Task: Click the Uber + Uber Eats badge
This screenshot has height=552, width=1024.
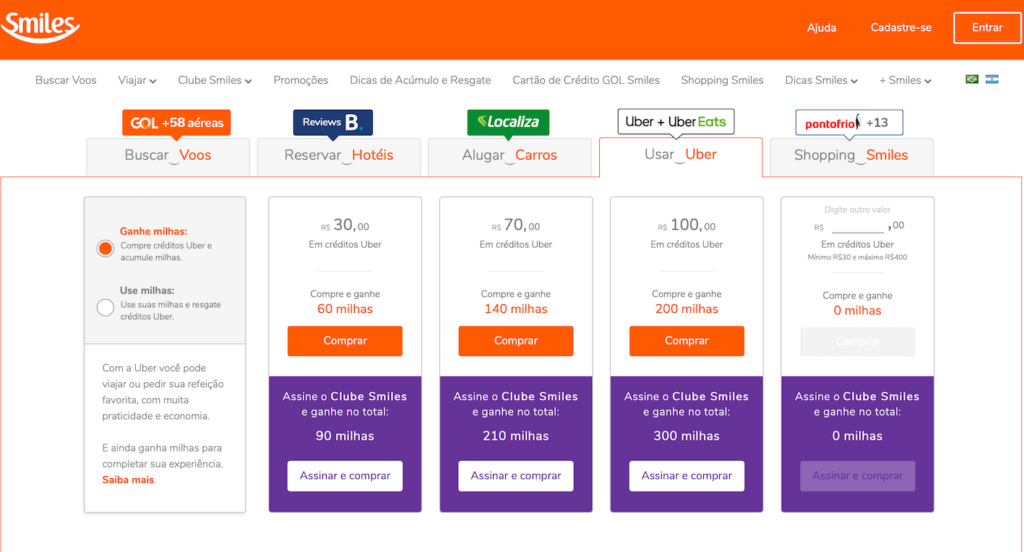Action: (x=676, y=122)
